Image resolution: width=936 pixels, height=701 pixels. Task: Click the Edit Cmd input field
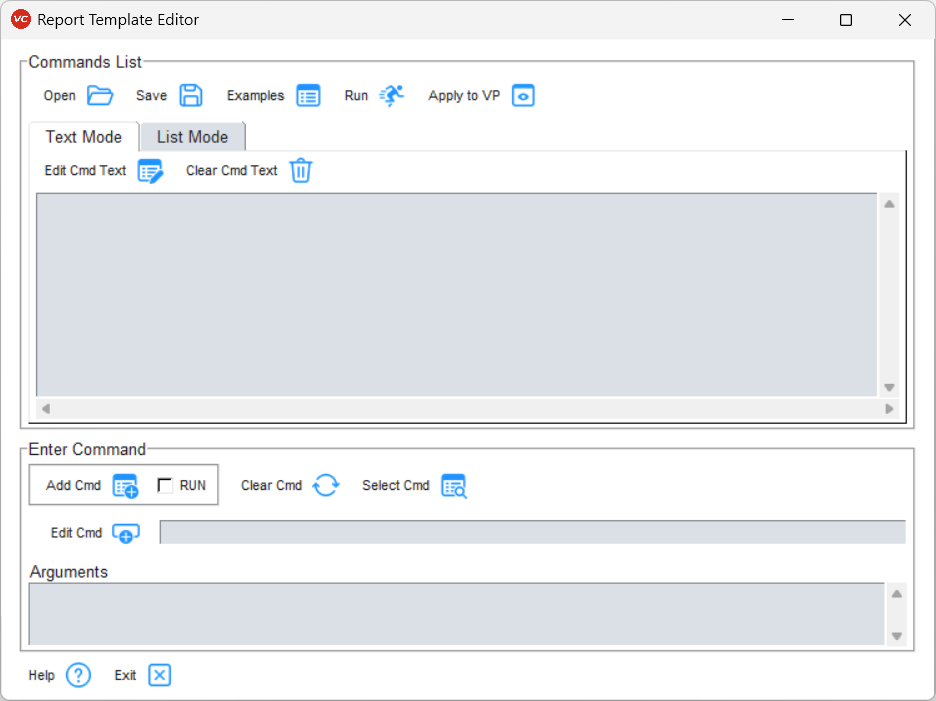[532, 532]
